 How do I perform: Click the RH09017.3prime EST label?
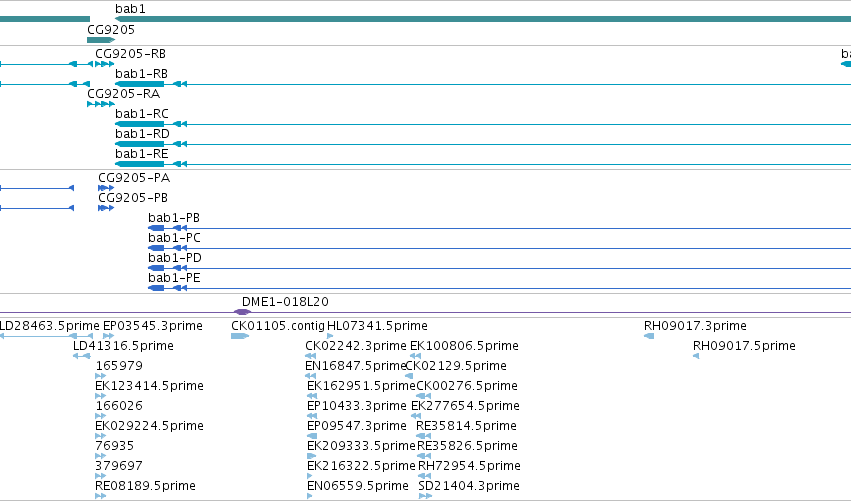point(695,326)
